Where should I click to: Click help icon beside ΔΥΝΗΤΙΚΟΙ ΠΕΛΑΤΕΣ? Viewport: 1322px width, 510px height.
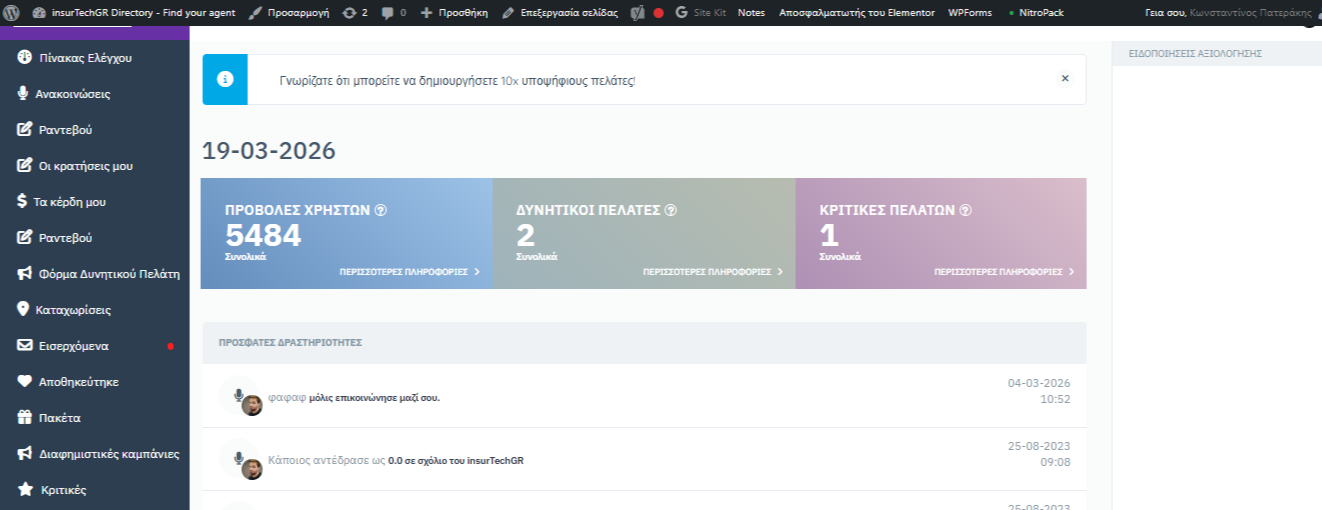[671, 211]
